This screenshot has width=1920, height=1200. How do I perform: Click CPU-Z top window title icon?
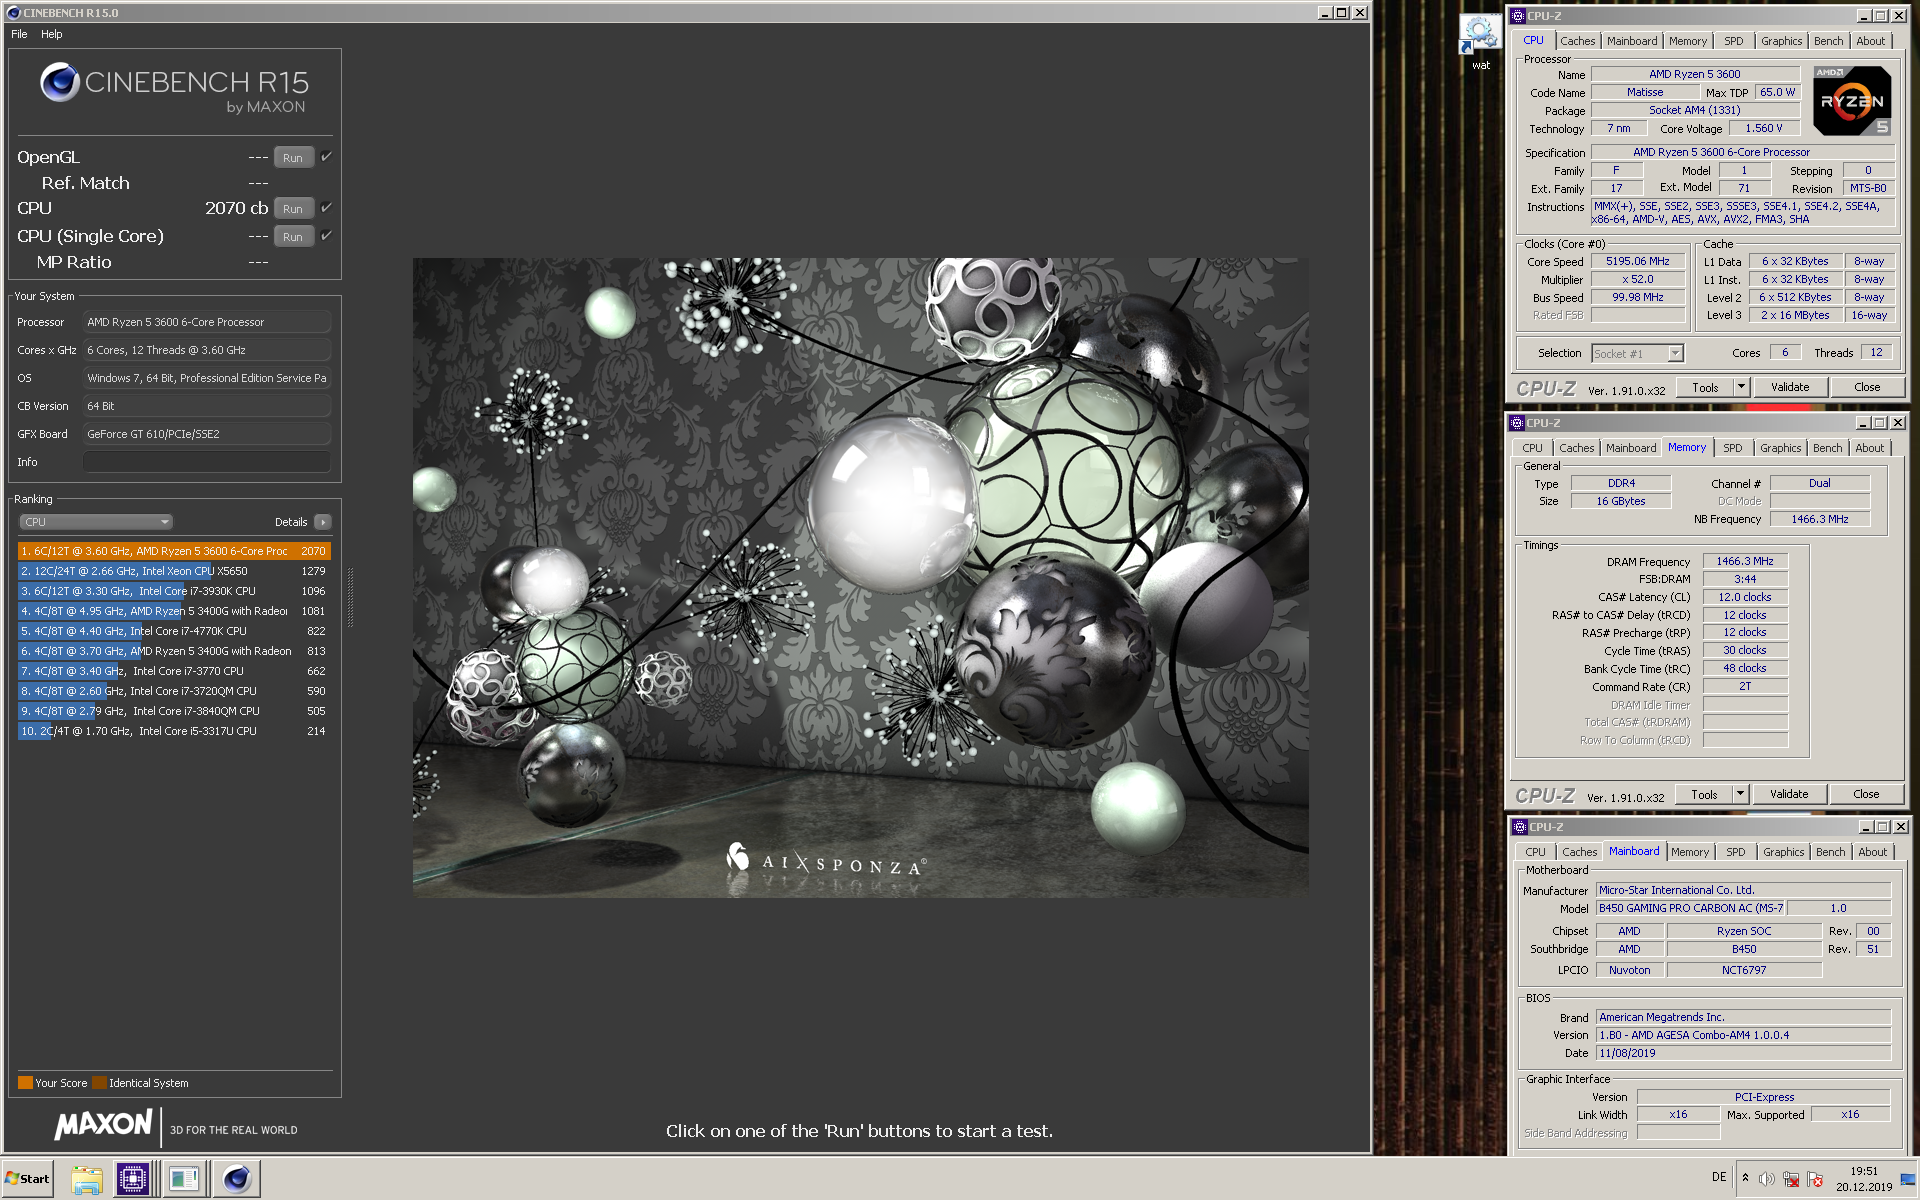[1518, 16]
